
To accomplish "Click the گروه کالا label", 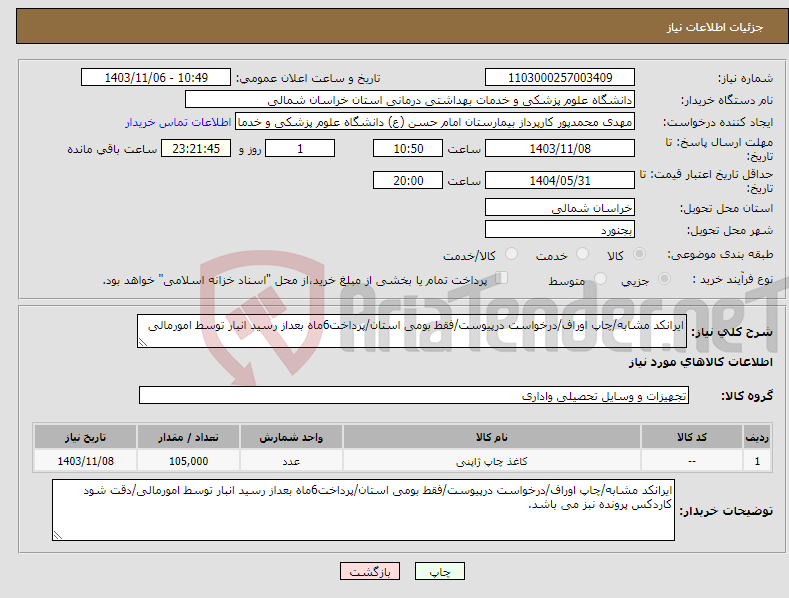I will (747, 396).
